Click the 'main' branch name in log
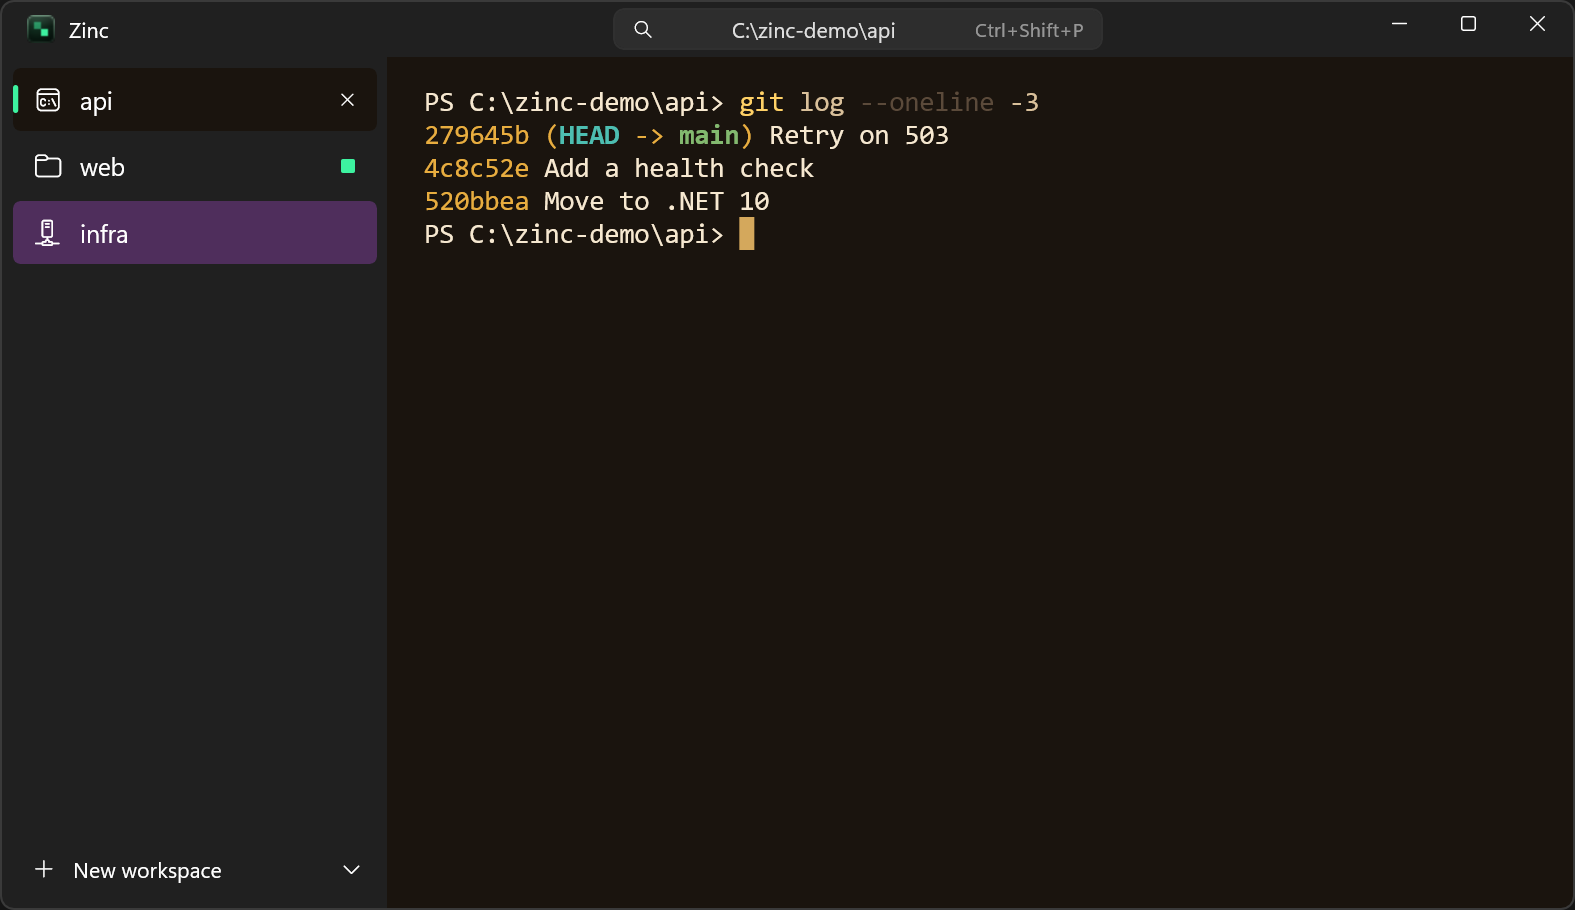Viewport: 1575px width, 910px height. 709,135
